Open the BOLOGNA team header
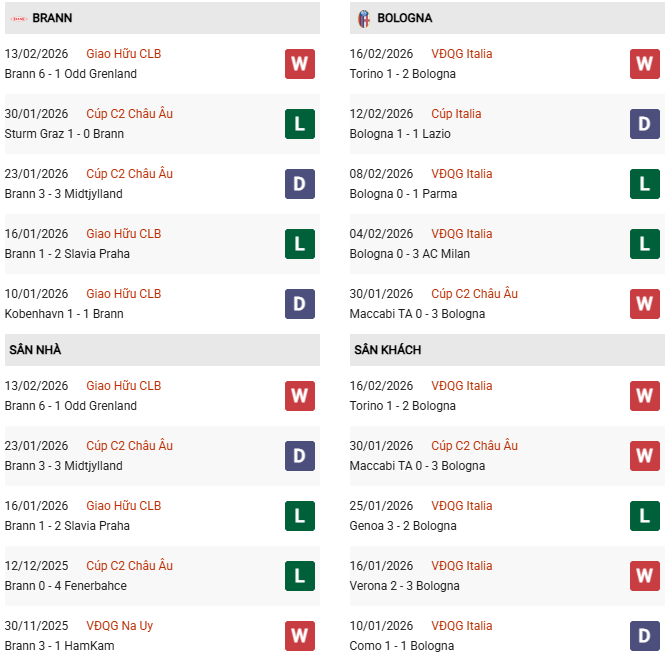Screen dimensions: 669x665 [x=406, y=18]
